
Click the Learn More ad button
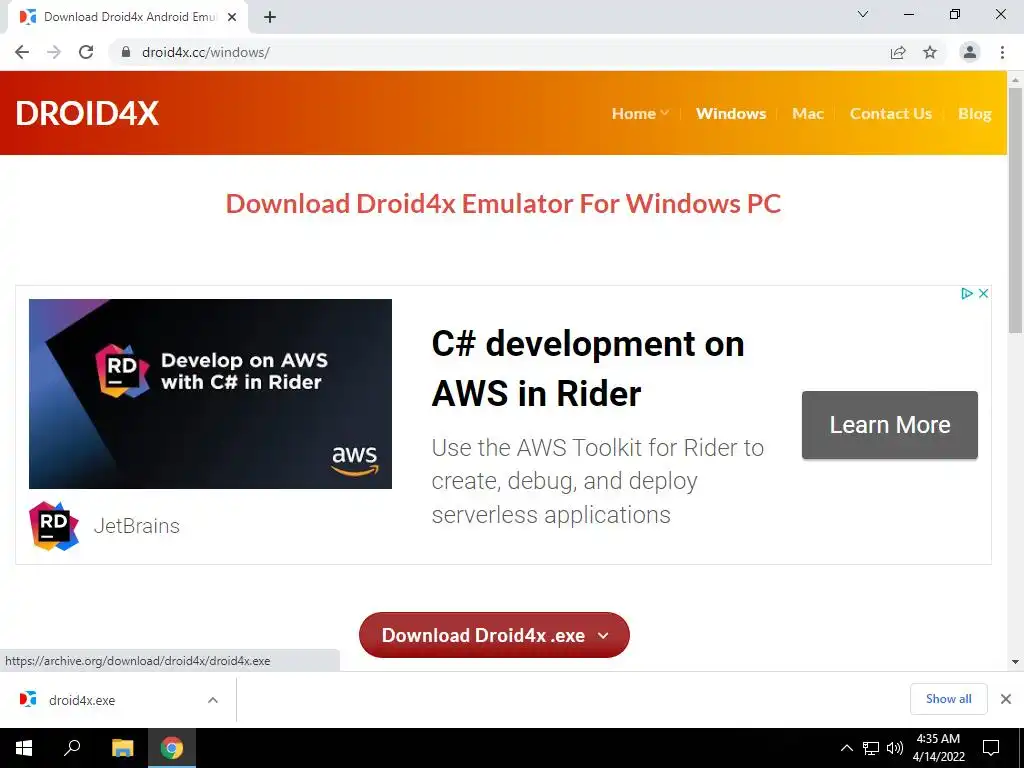[x=889, y=425]
